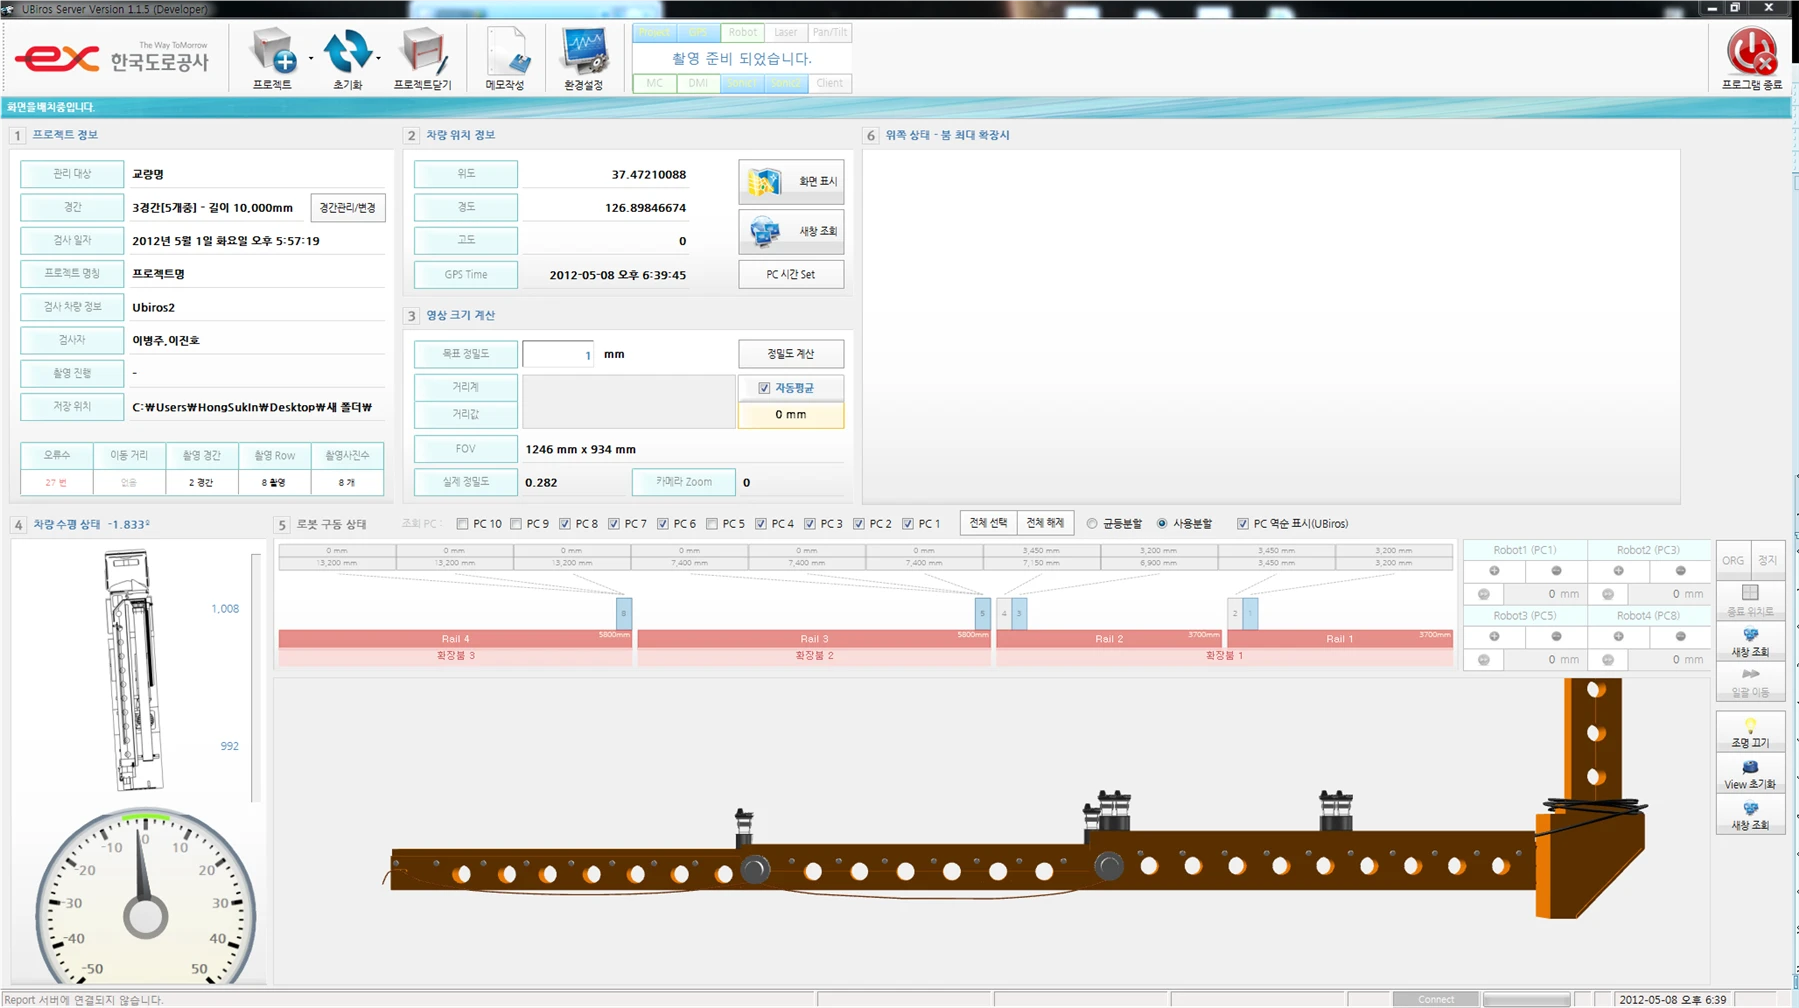Click Robot4 (PC8) minus icon

click(x=1680, y=637)
